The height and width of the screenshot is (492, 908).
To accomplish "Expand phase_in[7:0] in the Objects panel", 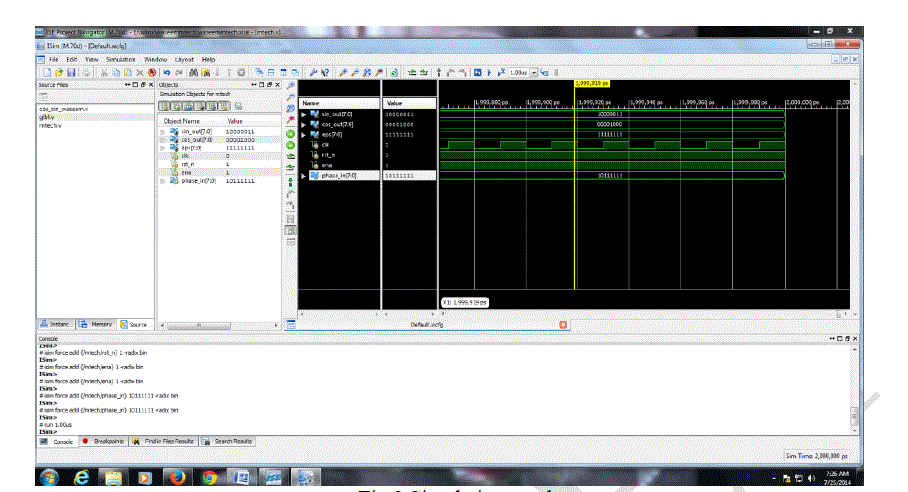I will point(164,180).
